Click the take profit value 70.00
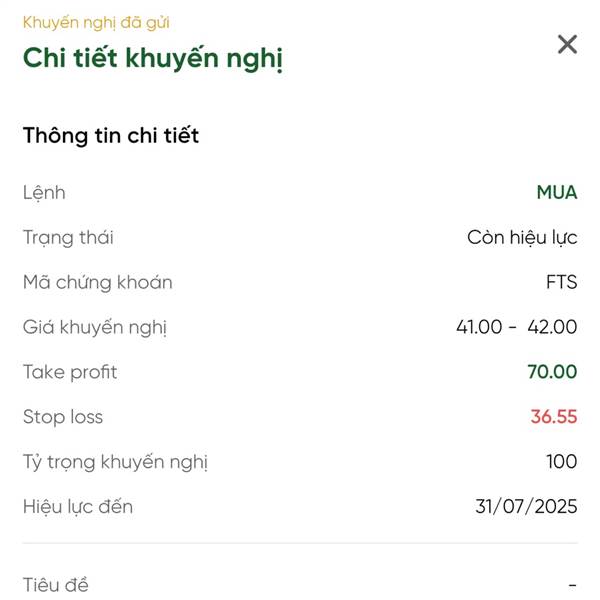Image resolution: width=600 pixels, height=600 pixels. tap(552, 372)
